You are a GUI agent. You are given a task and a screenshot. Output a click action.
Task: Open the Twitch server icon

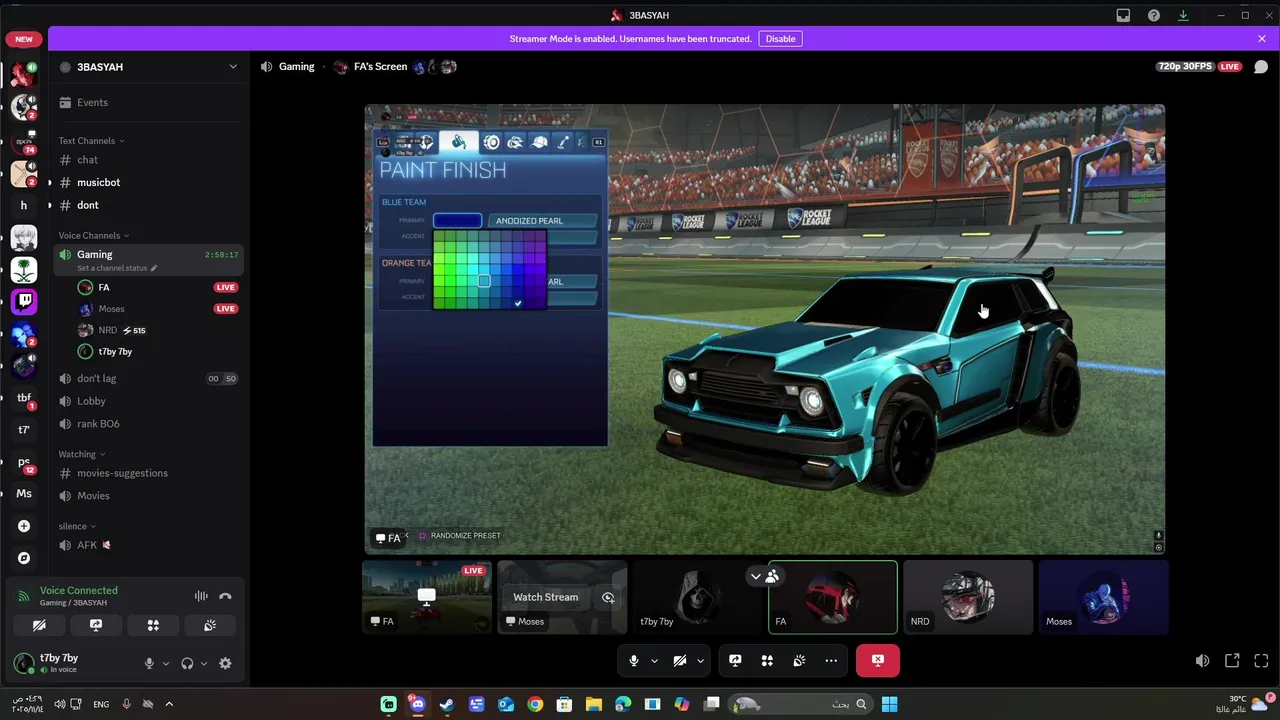point(24,301)
